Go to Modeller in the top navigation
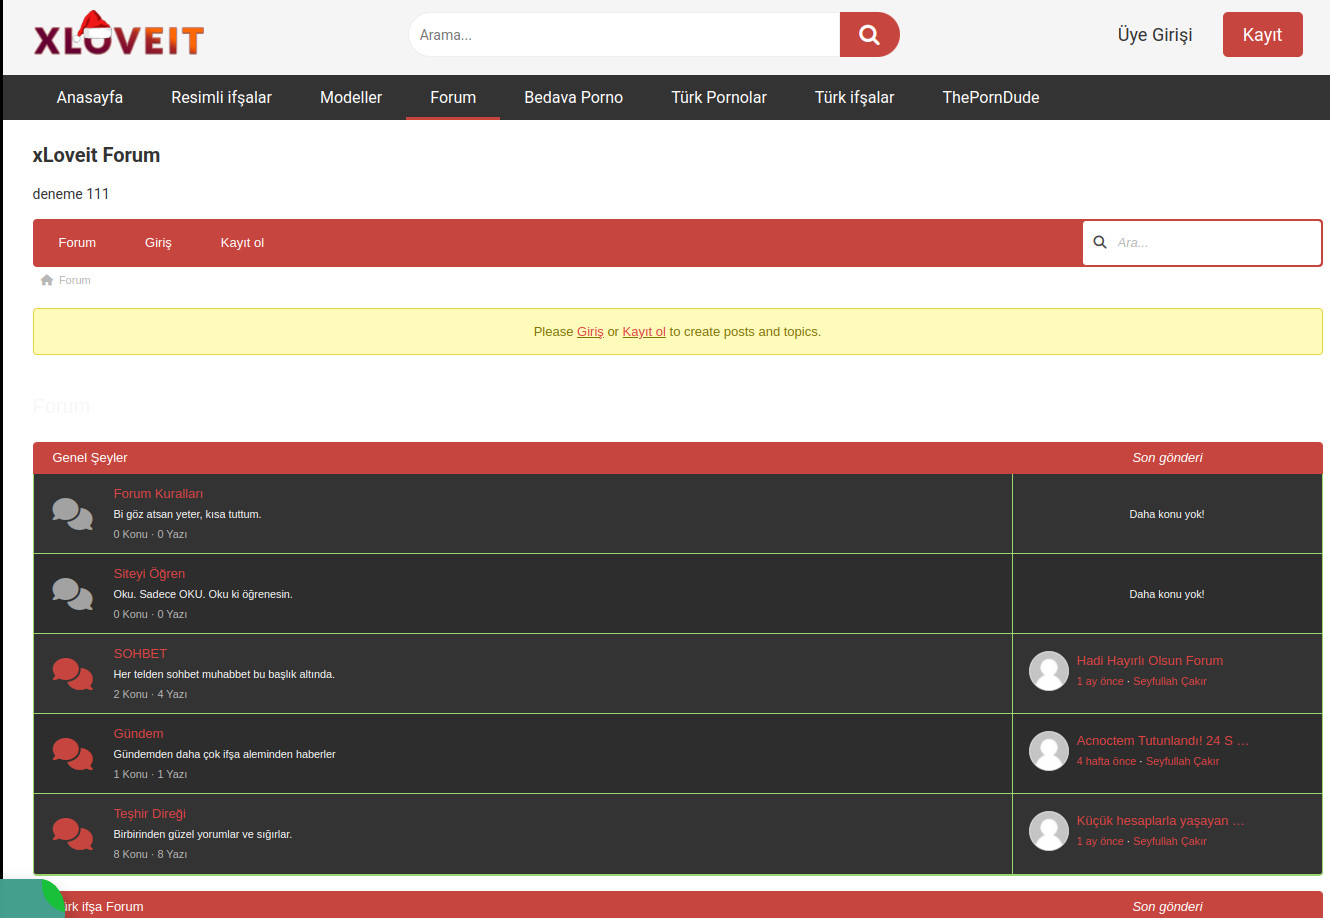 [351, 97]
